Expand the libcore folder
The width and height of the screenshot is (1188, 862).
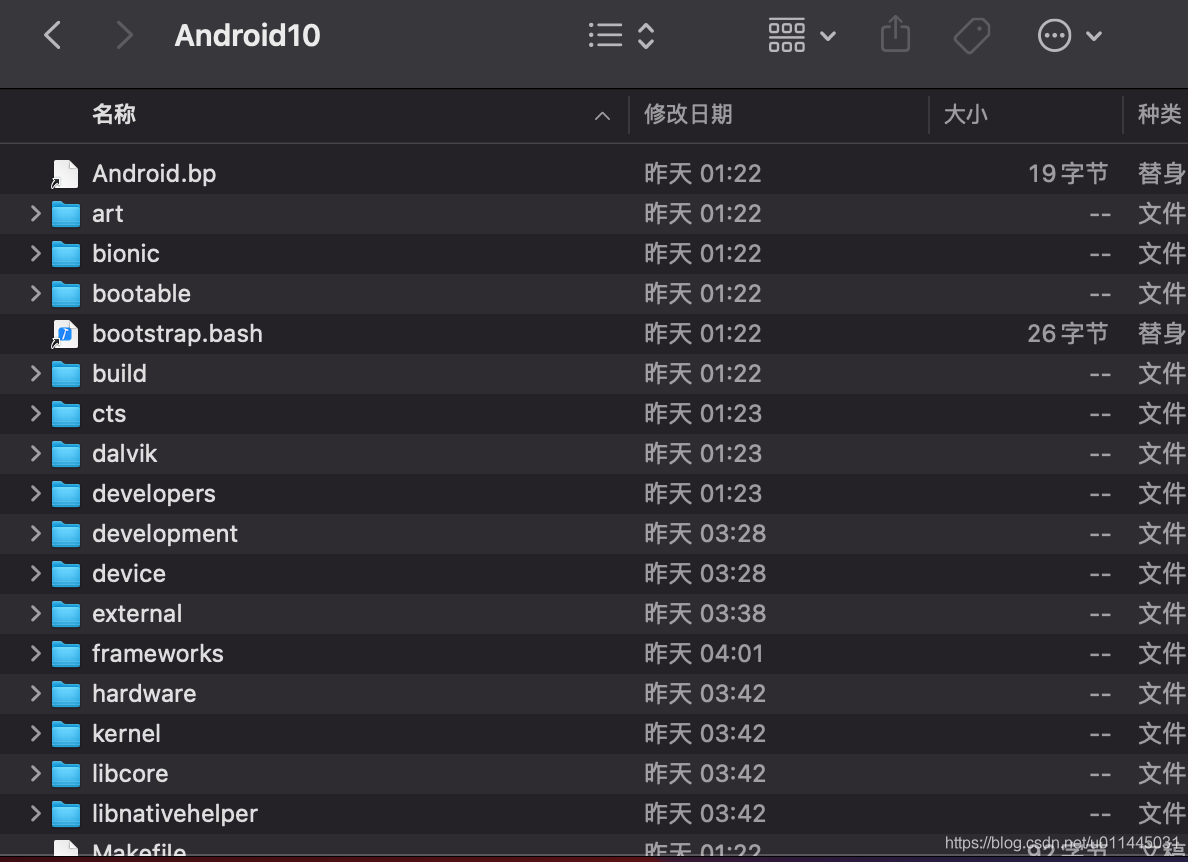click(x=36, y=773)
